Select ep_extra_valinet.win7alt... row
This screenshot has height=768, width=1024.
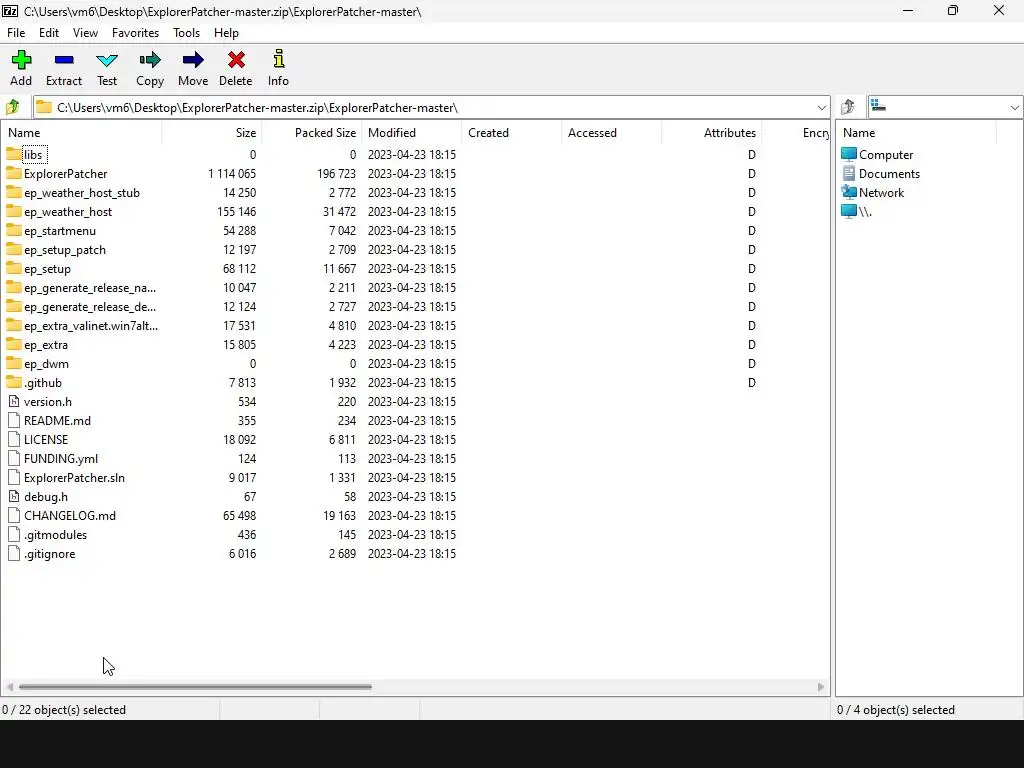(415, 325)
